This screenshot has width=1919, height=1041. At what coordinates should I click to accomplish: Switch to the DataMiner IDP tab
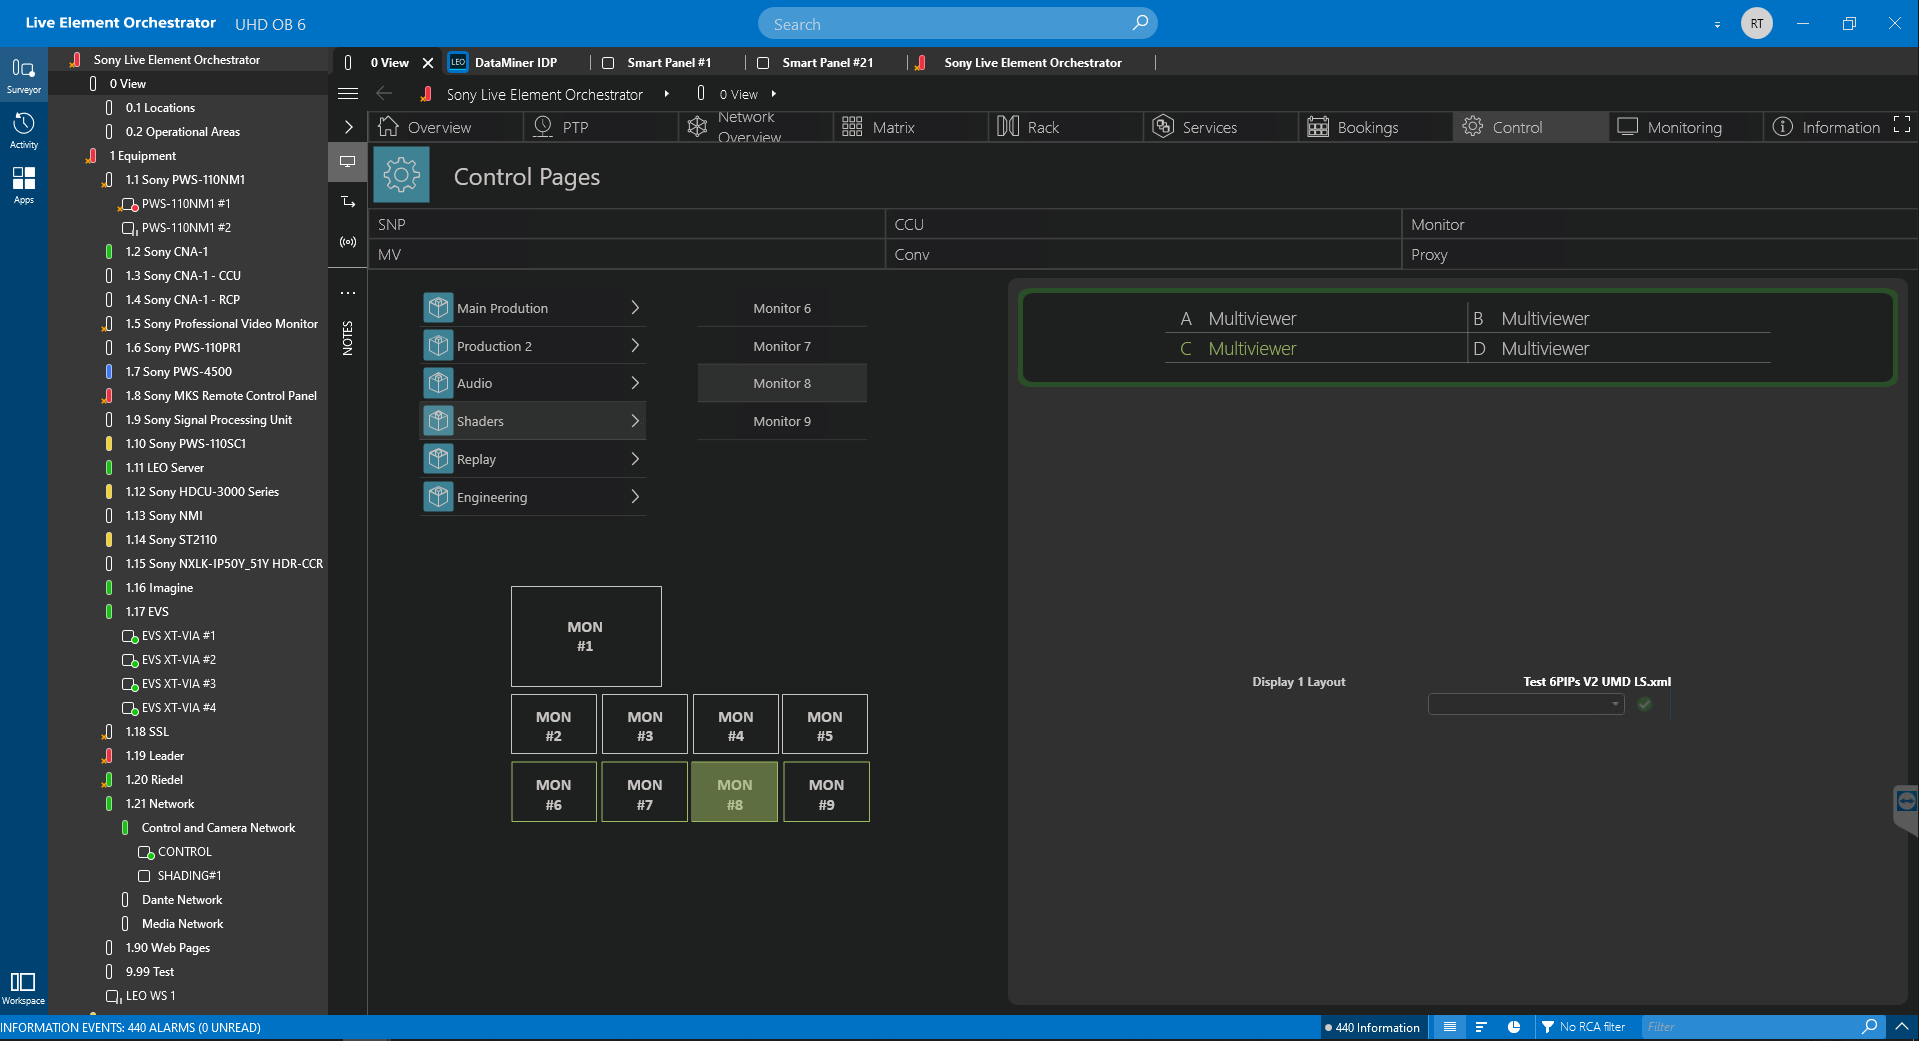516,62
